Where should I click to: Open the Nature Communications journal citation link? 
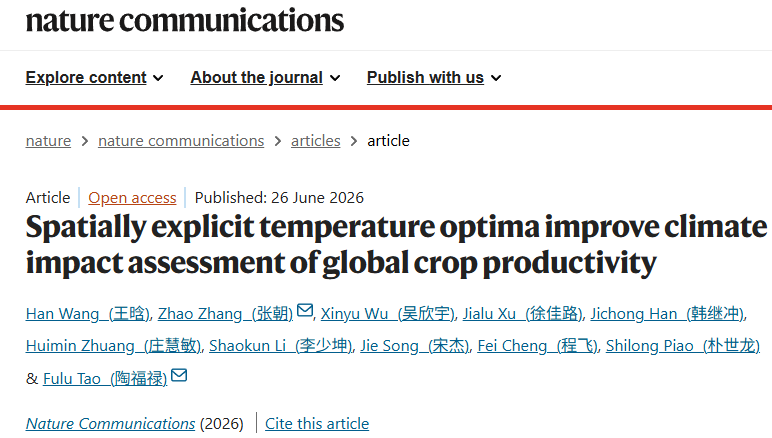point(110,424)
